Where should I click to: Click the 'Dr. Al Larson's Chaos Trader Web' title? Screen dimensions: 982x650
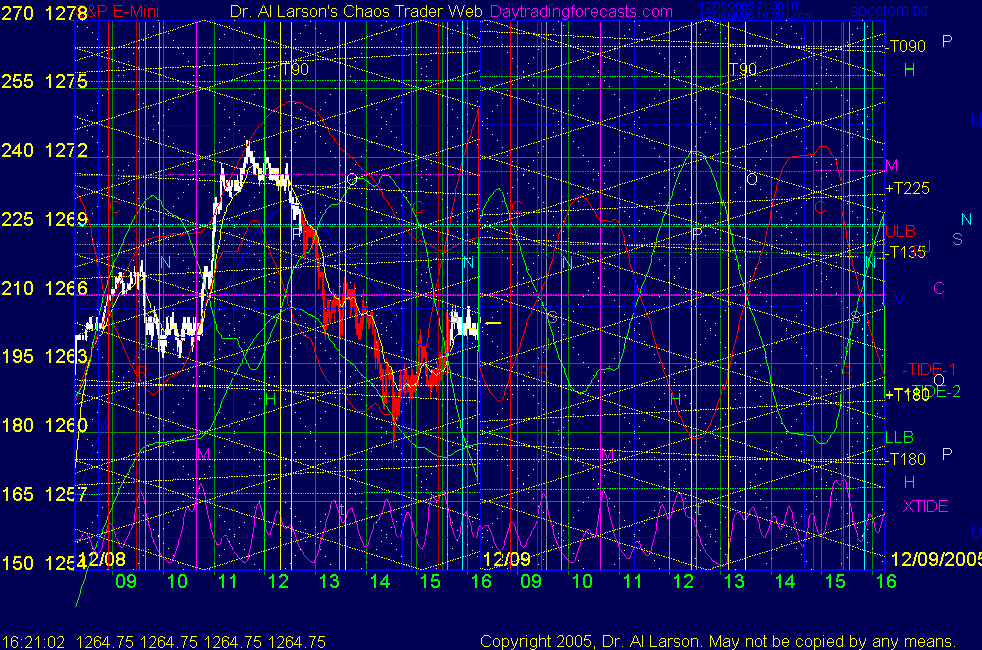[356, 11]
